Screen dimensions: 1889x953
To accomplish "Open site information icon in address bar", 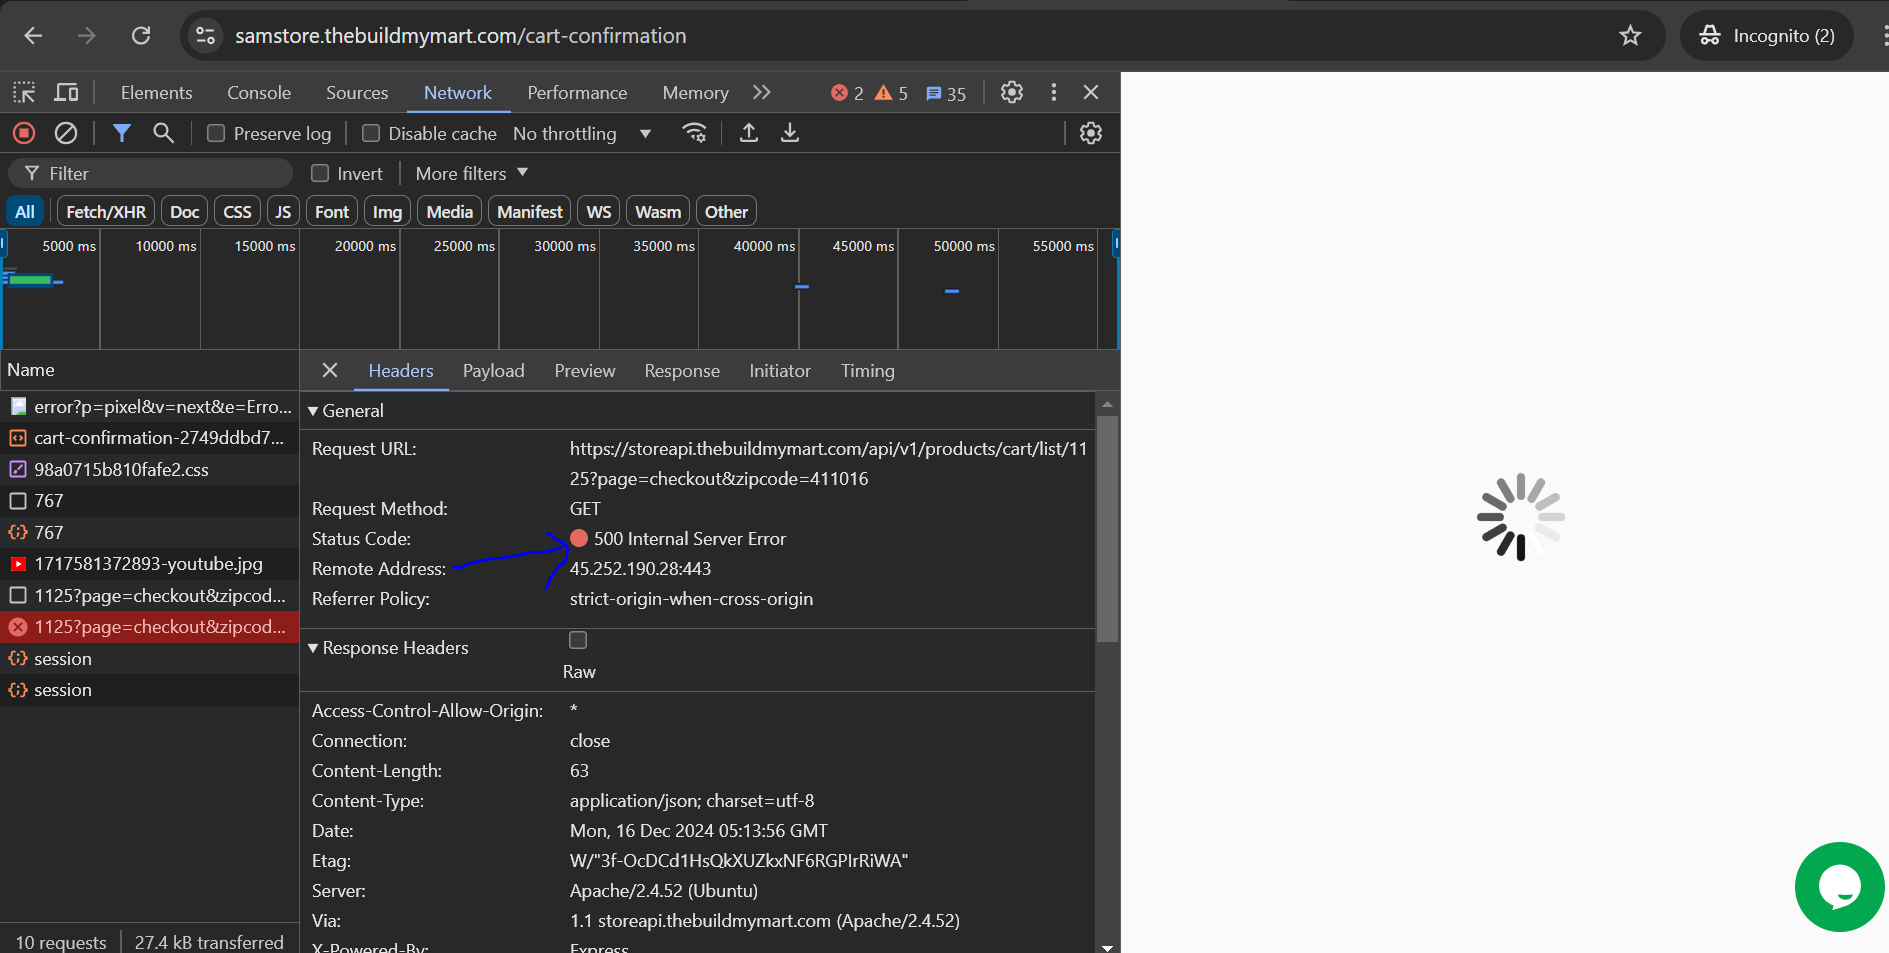I will pos(205,36).
